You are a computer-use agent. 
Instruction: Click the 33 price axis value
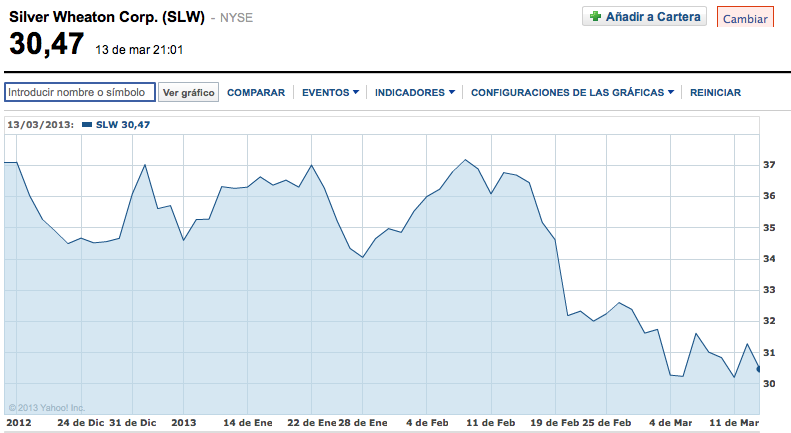769,290
